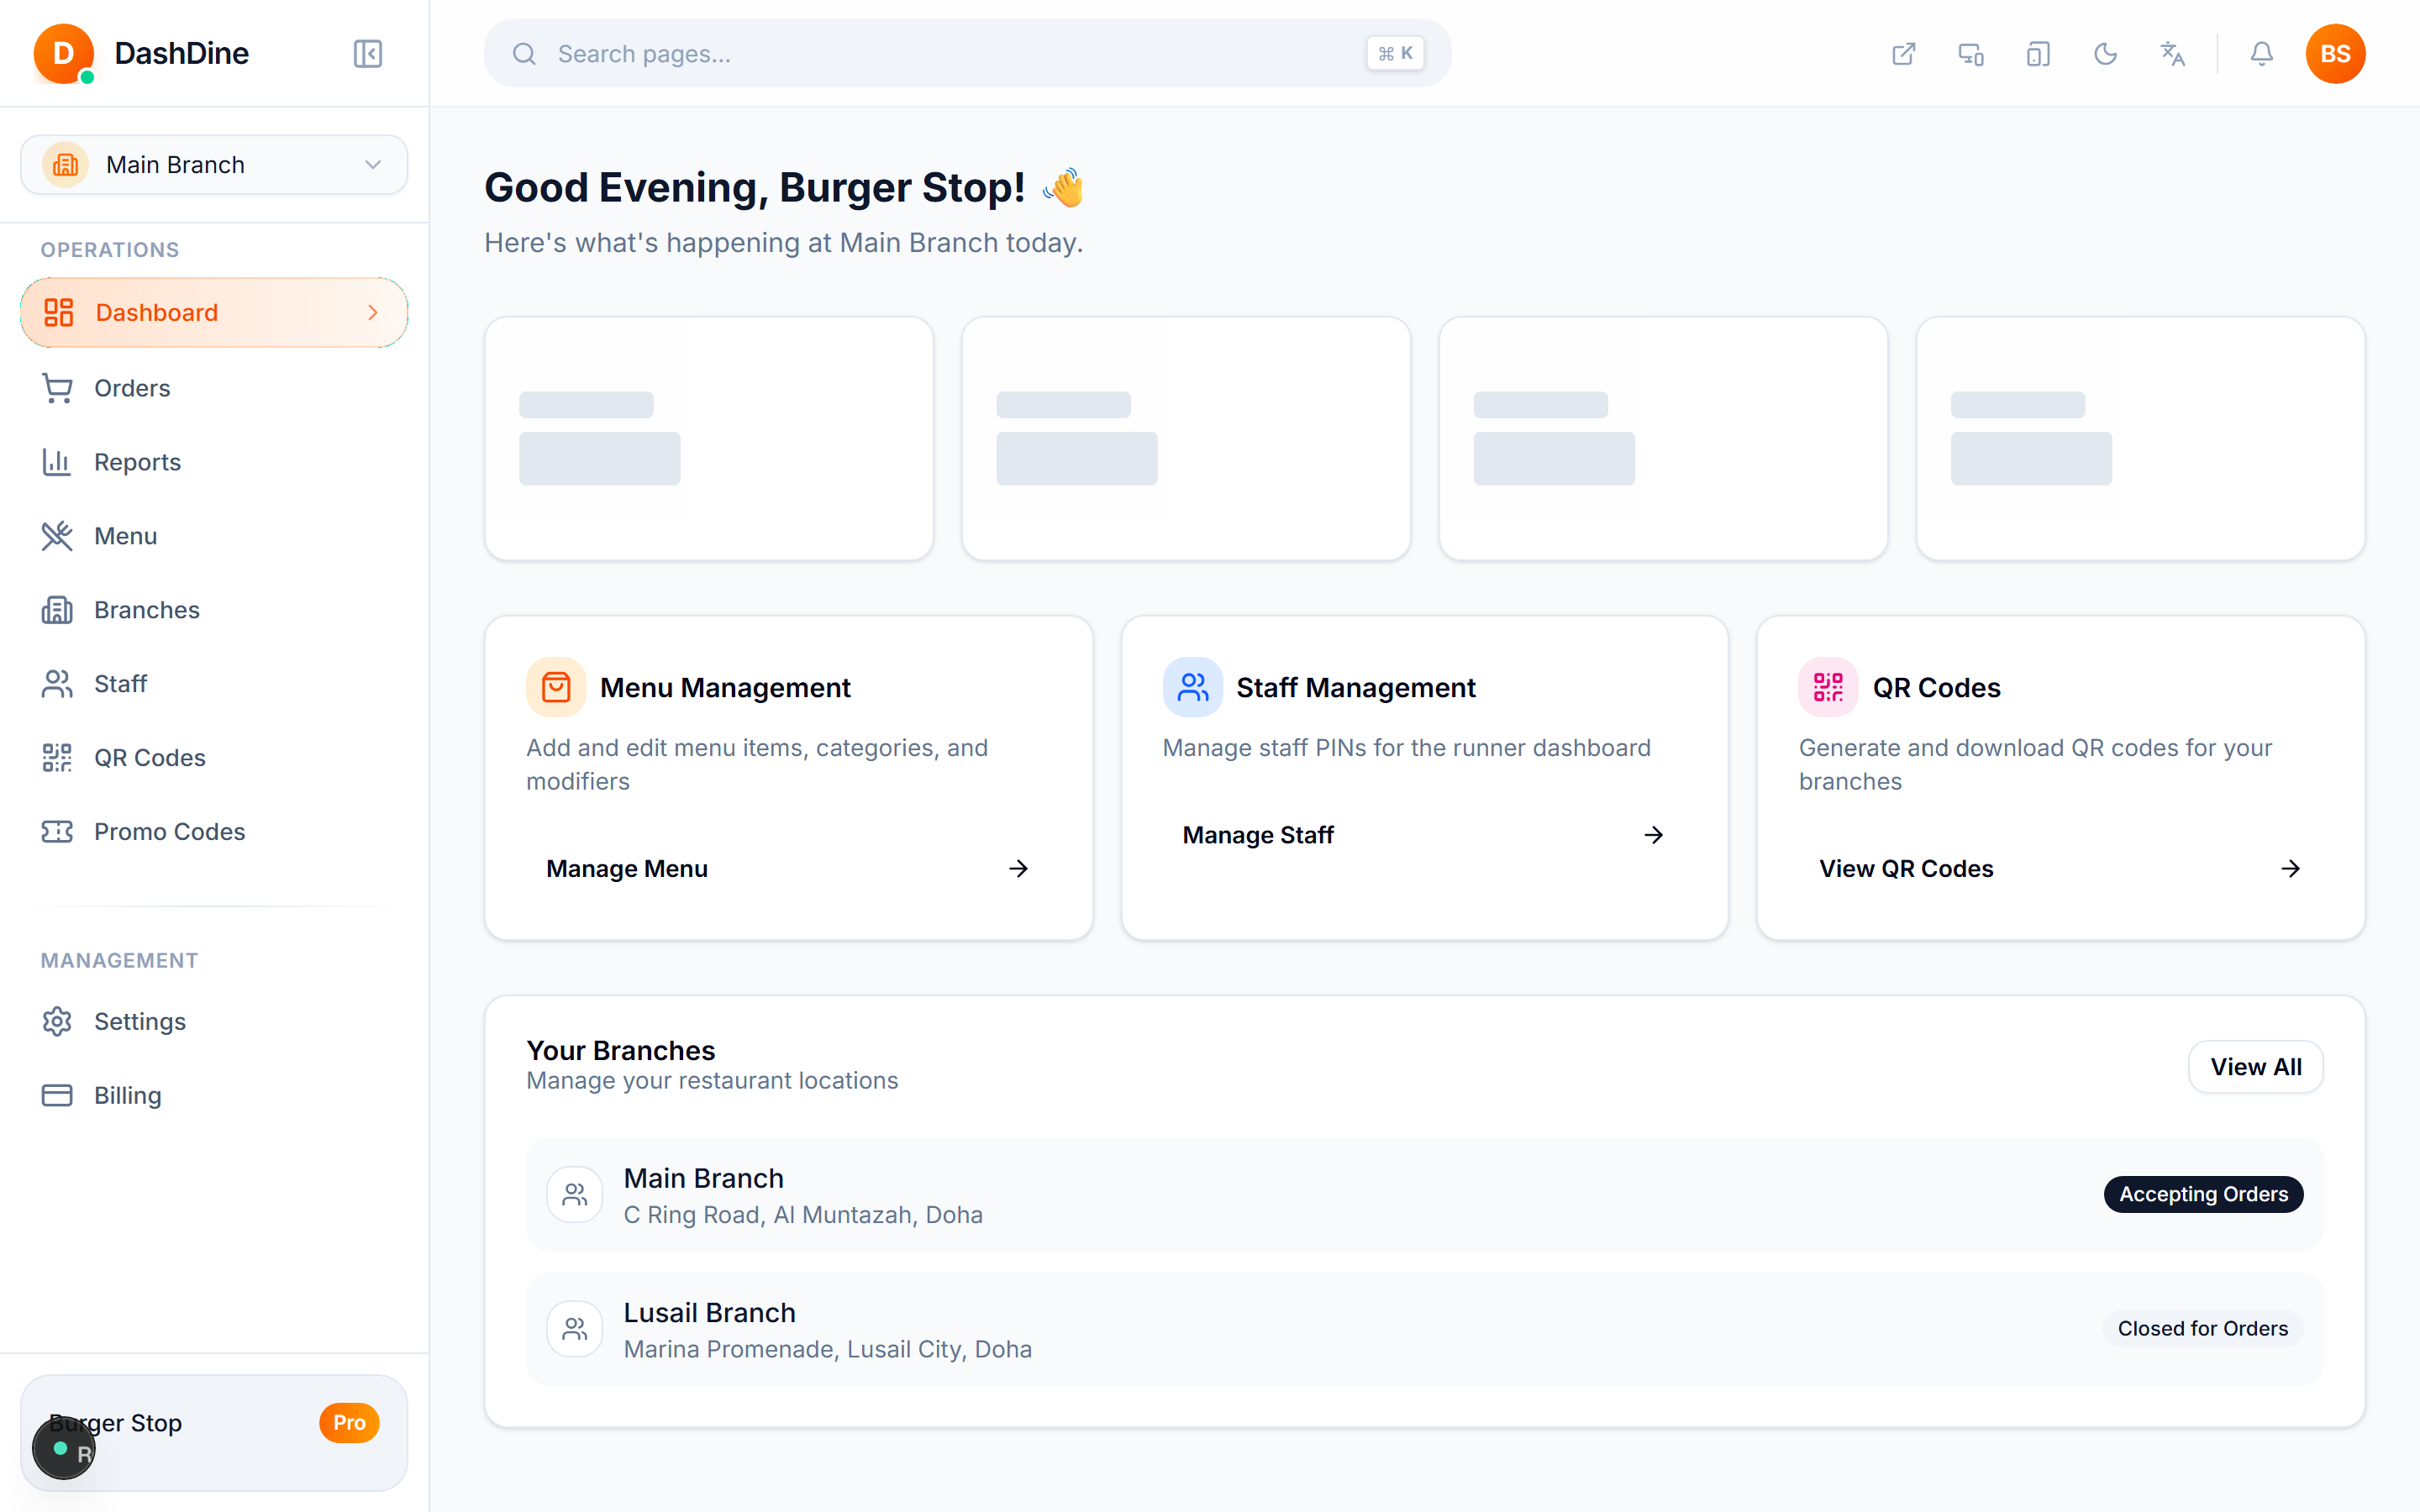Viewport: 2420px width, 1512px height.
Task: Click the DashDine logo icon
Action: point(64,53)
